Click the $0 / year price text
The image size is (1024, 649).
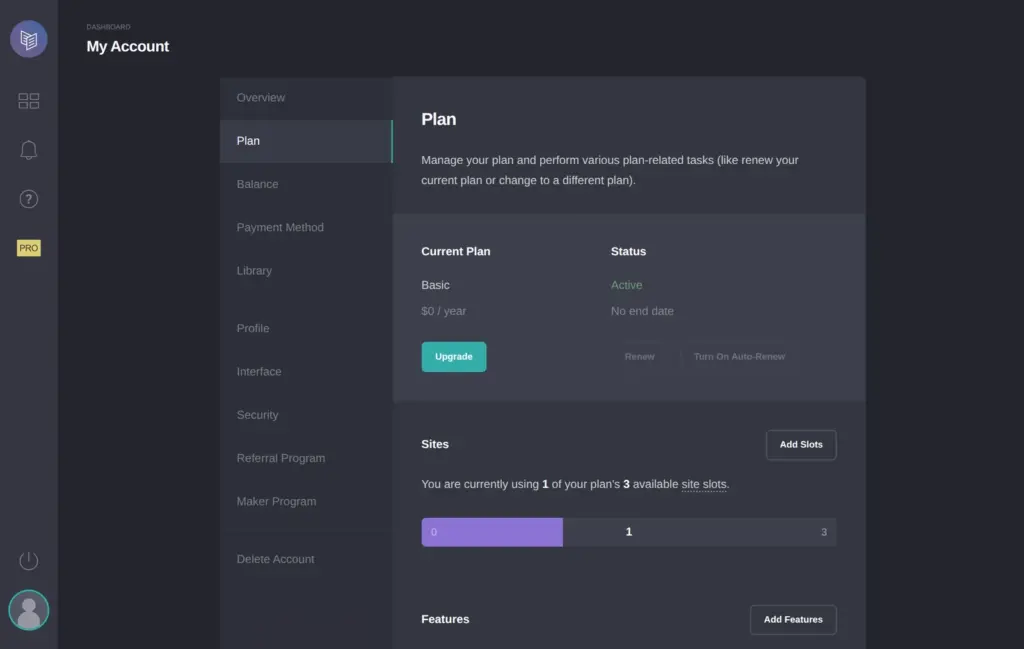(x=443, y=311)
